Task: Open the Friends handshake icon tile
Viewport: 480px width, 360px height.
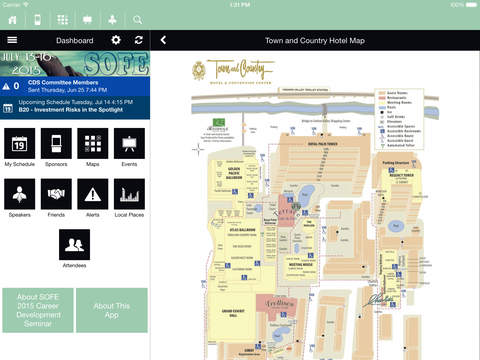Action: click(x=56, y=194)
